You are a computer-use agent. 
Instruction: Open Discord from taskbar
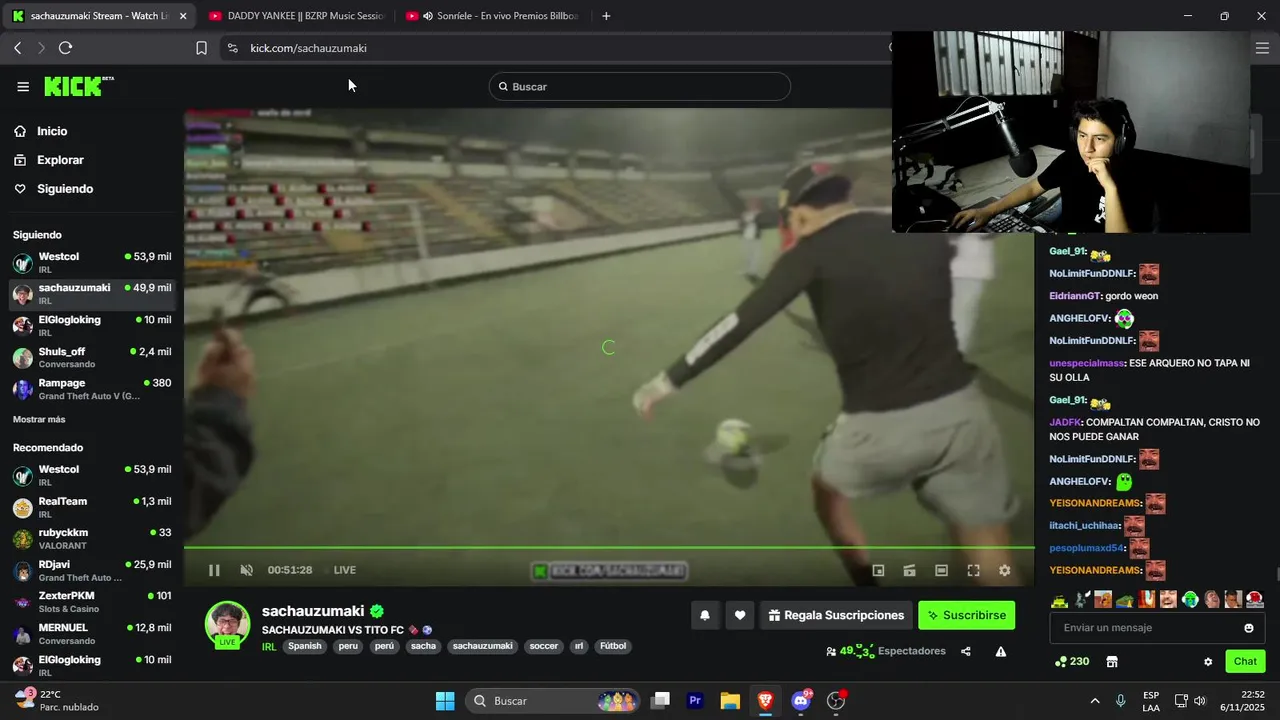800,701
